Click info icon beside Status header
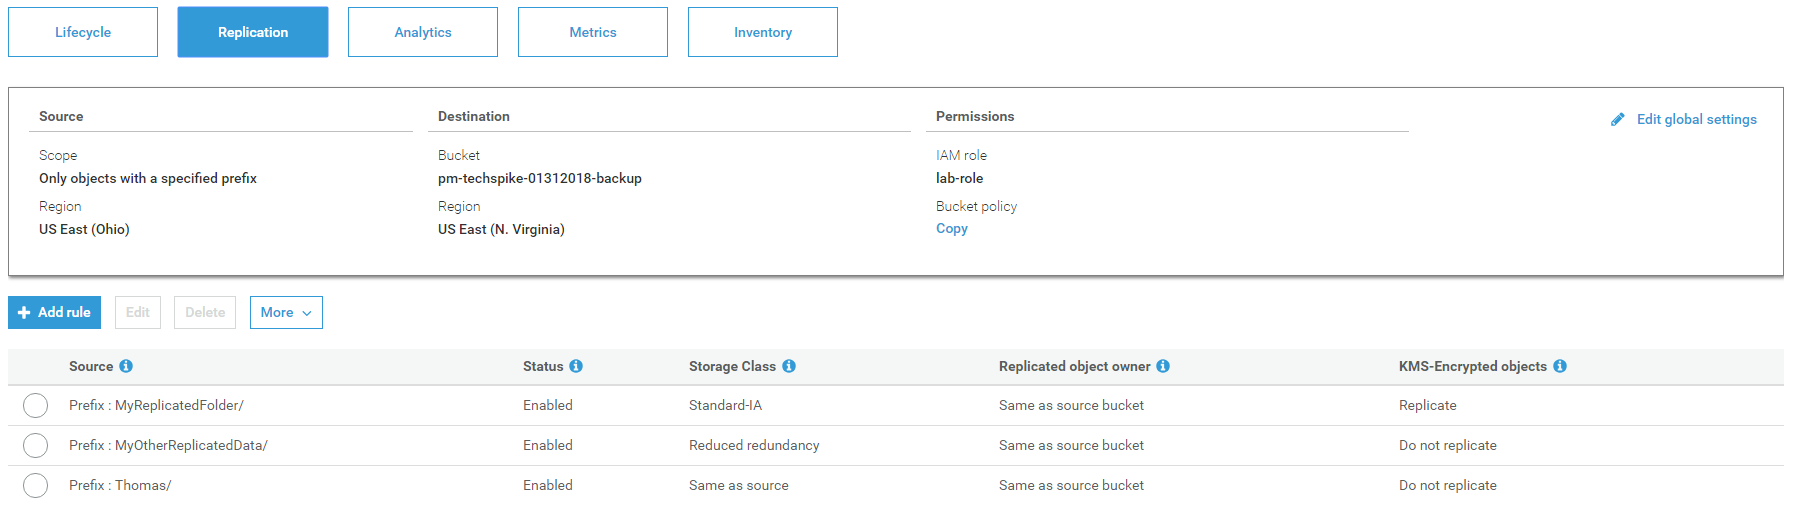Image resolution: width=1794 pixels, height=512 pixels. point(576,366)
